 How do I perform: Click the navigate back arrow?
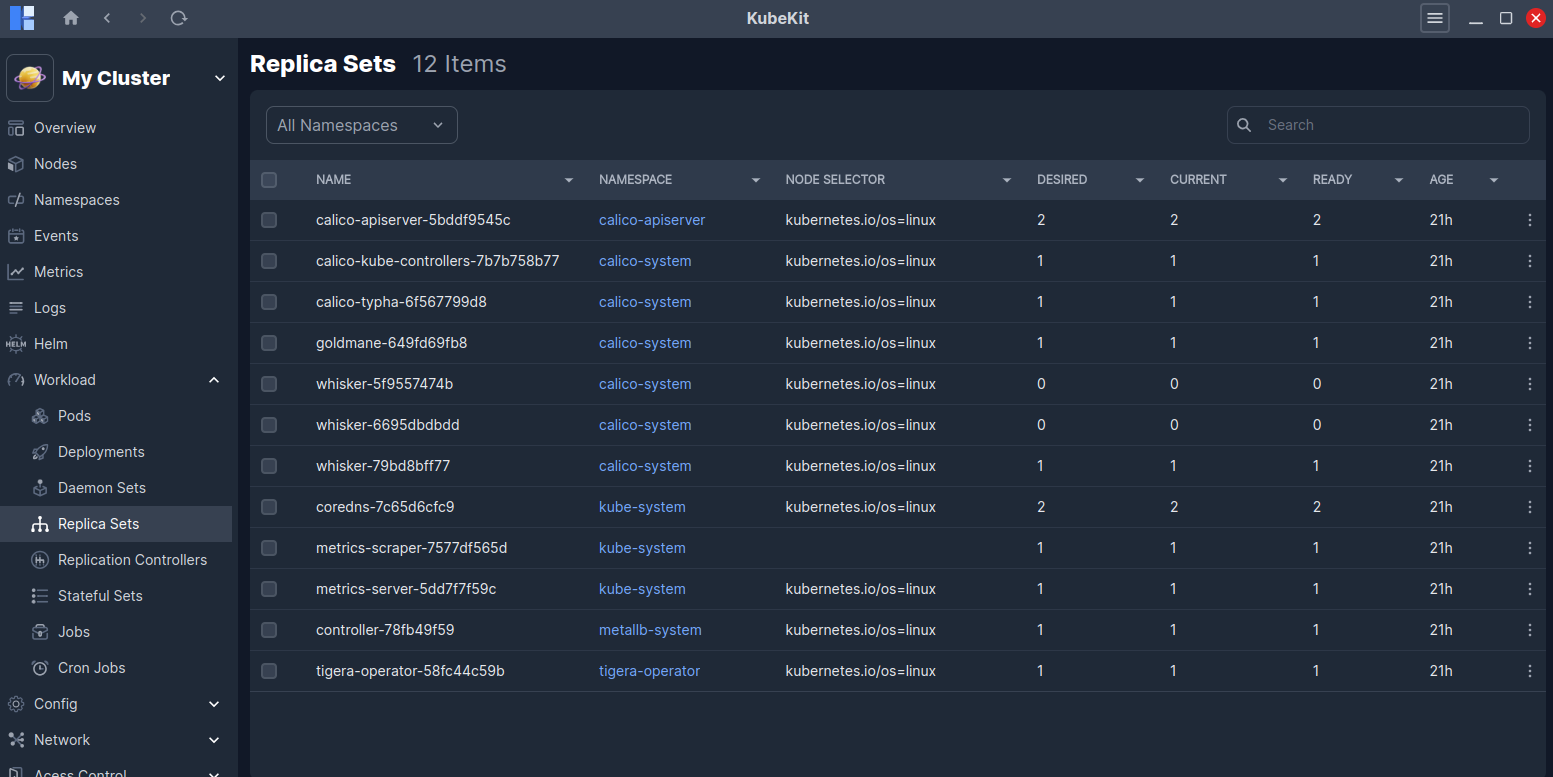(107, 18)
